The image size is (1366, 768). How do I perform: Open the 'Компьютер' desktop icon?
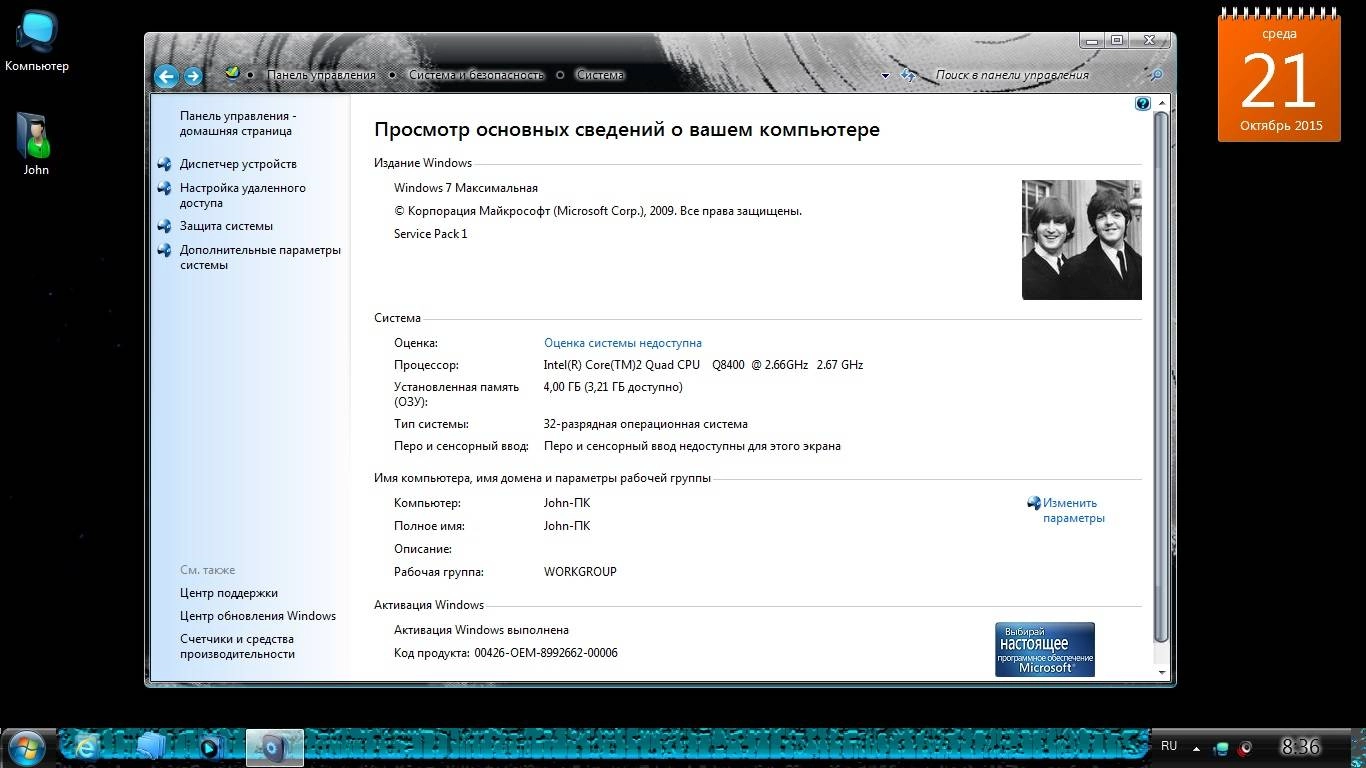pyautogui.click(x=37, y=40)
